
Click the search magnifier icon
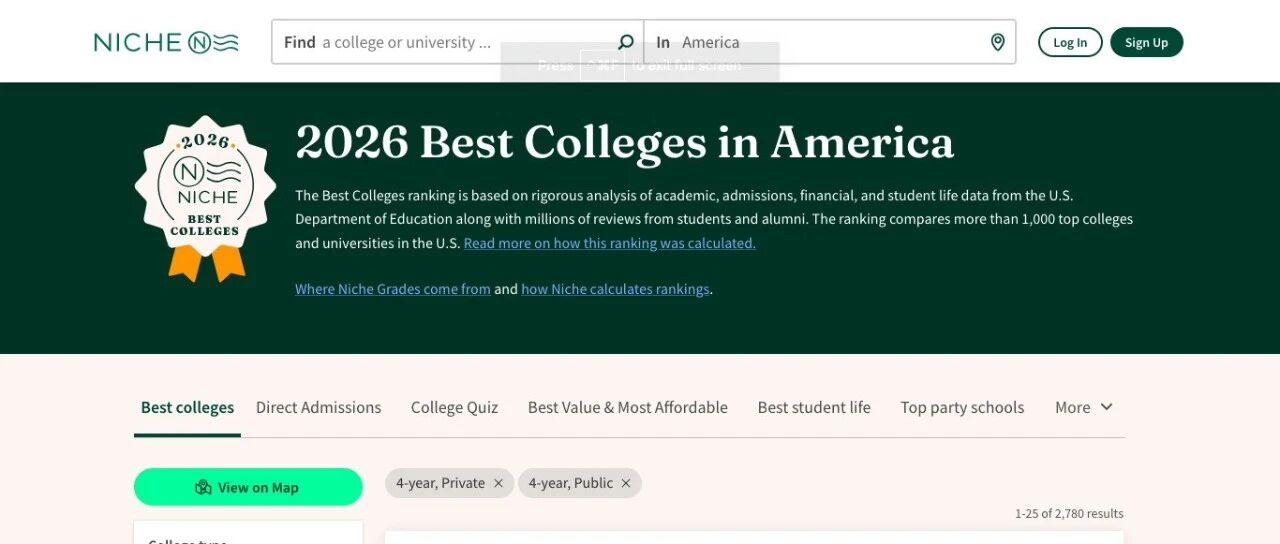(x=626, y=42)
